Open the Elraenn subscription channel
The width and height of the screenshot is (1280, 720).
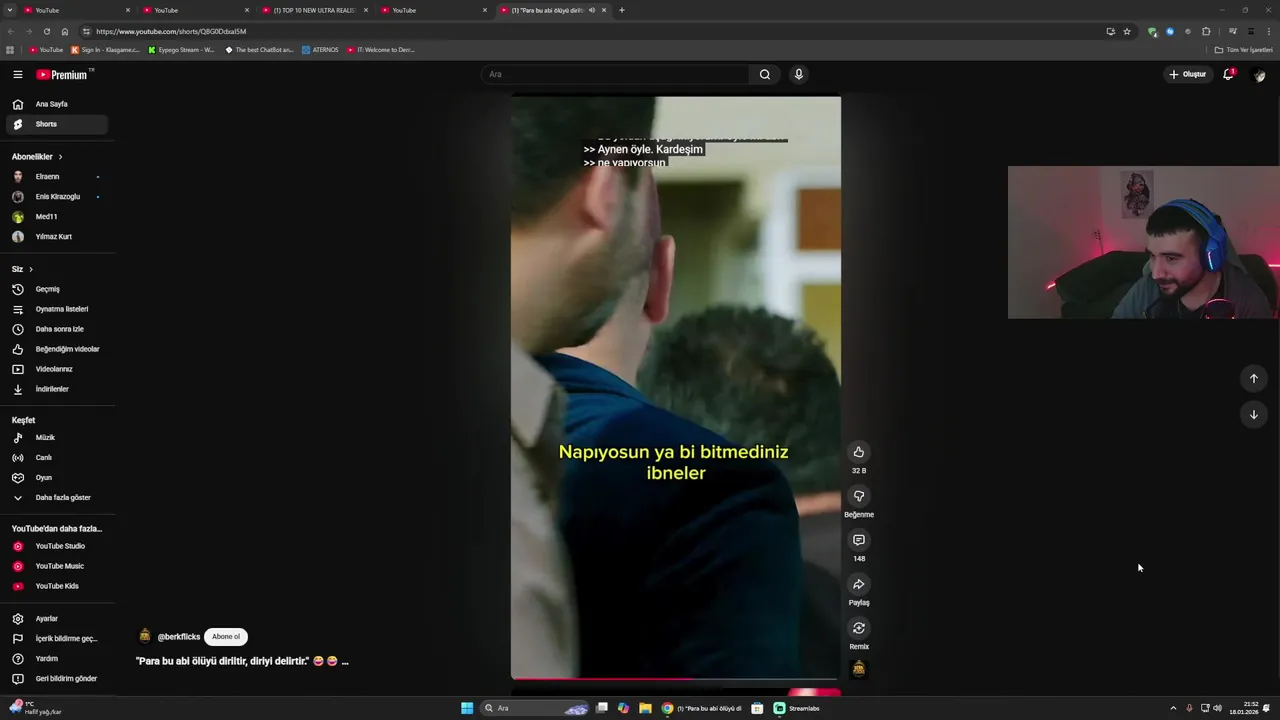pyautogui.click(x=56, y=177)
